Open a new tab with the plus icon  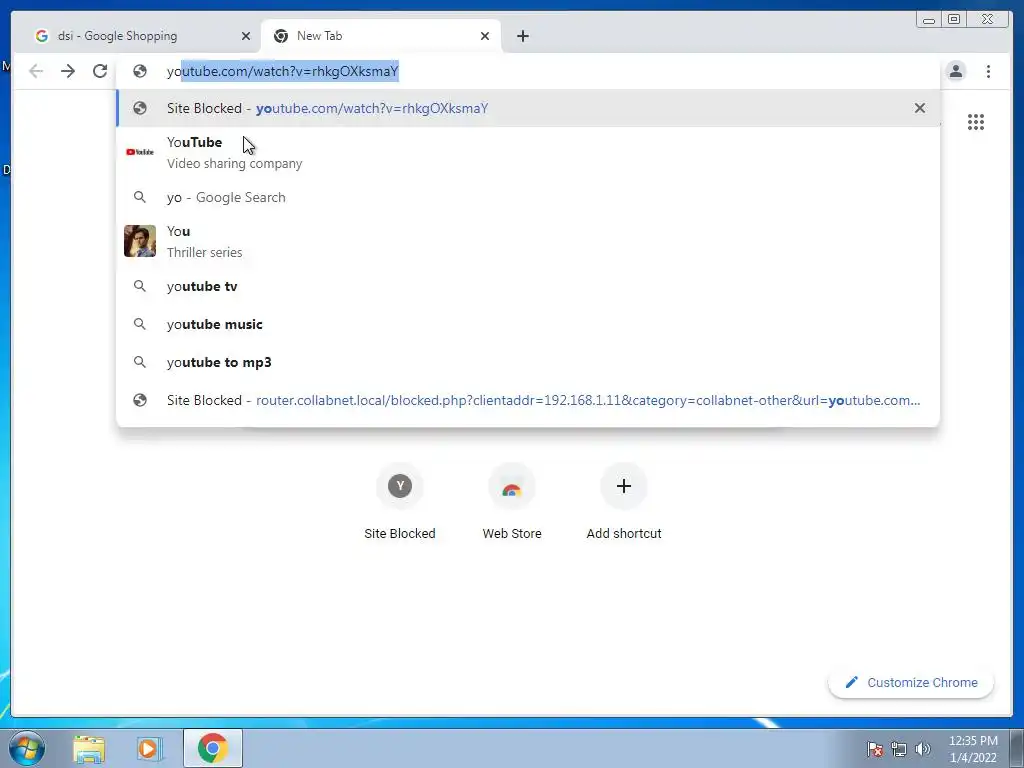click(522, 36)
